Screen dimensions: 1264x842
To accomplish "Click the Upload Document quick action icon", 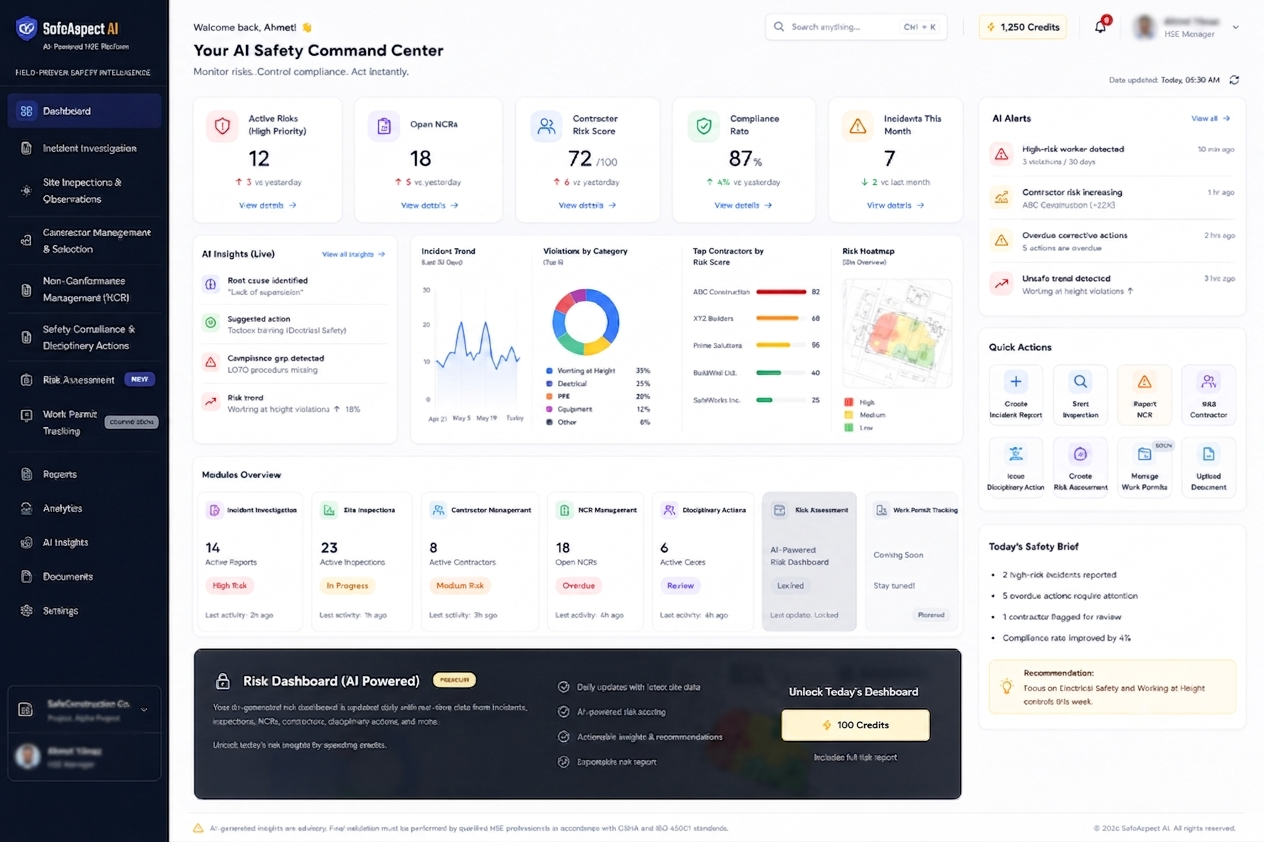I will pyautogui.click(x=1208, y=454).
